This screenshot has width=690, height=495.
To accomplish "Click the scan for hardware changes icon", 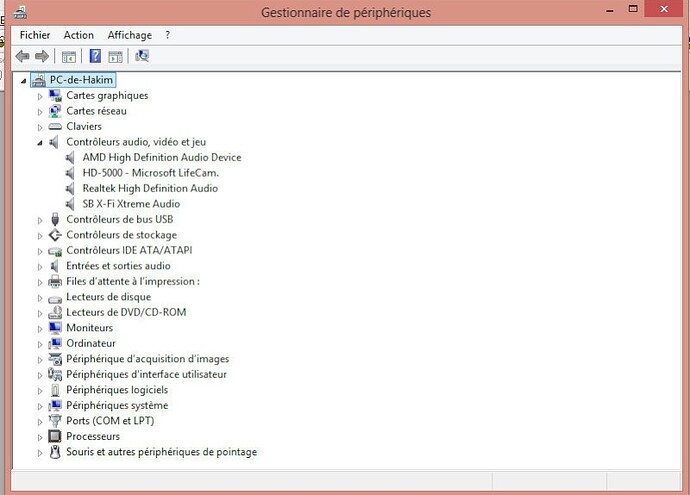I will (142, 56).
